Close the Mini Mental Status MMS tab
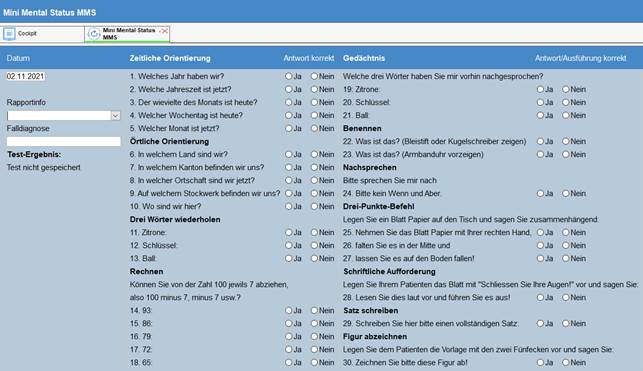This screenshot has width=643, height=371. (x=164, y=31)
